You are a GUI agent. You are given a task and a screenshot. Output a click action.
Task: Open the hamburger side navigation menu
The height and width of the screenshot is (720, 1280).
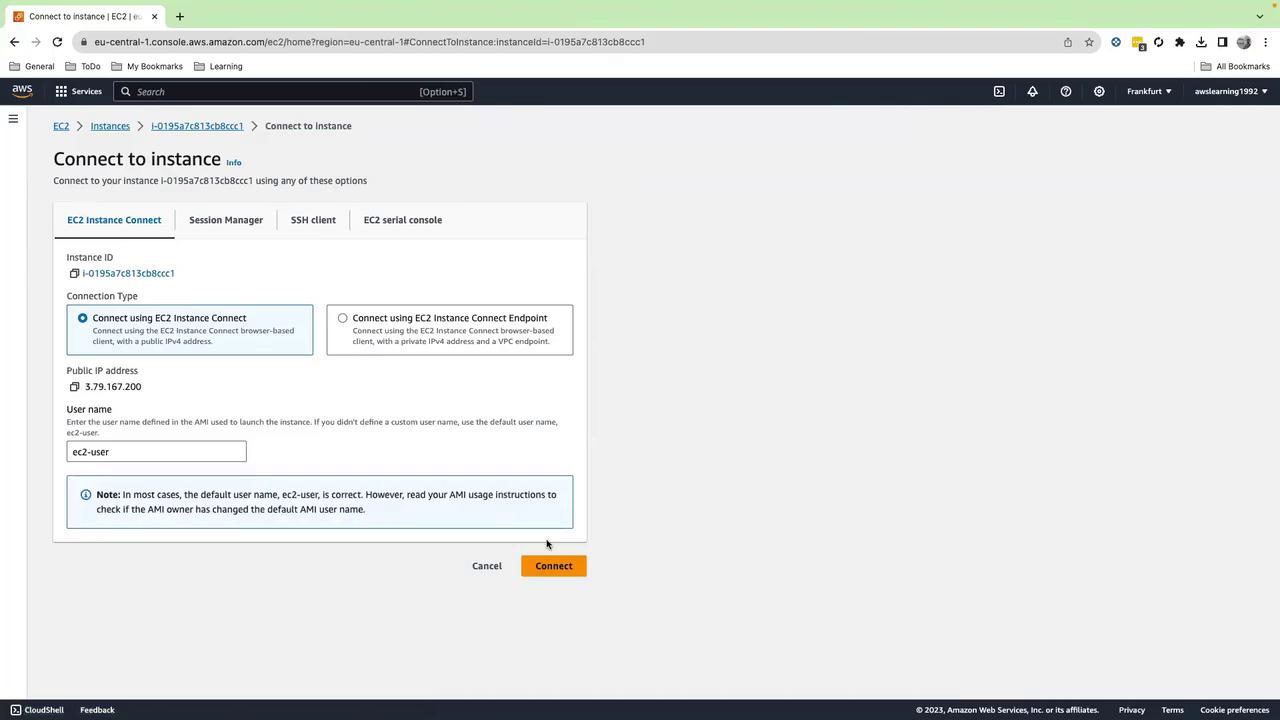tap(13, 119)
